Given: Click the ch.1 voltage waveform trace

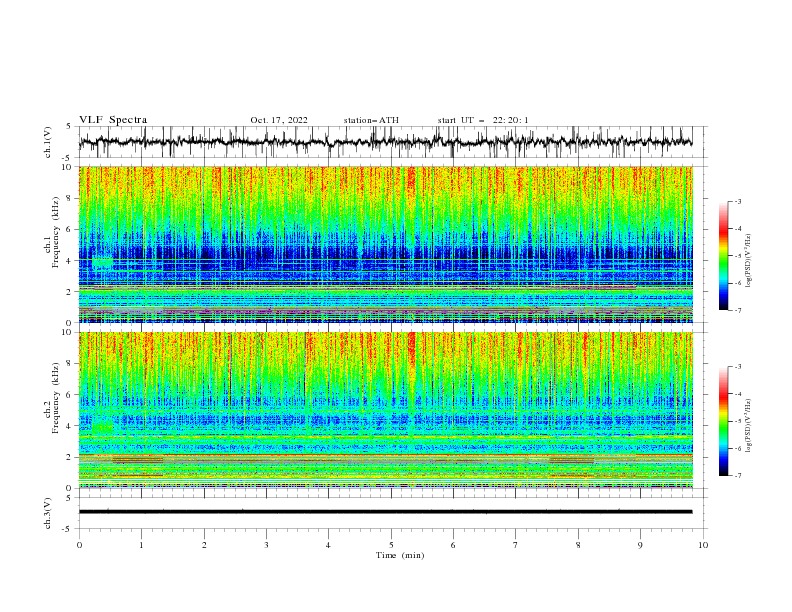Looking at the screenshot, I should tap(385, 142).
